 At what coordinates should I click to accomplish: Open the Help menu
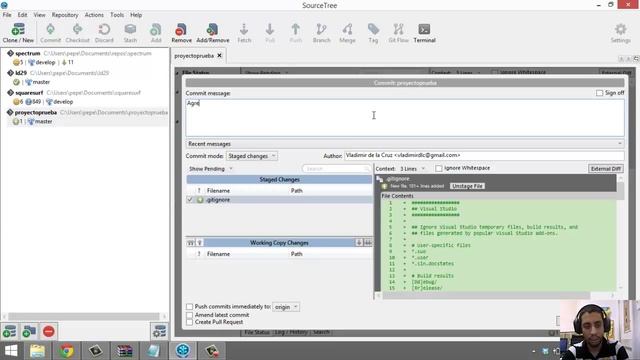136,15
